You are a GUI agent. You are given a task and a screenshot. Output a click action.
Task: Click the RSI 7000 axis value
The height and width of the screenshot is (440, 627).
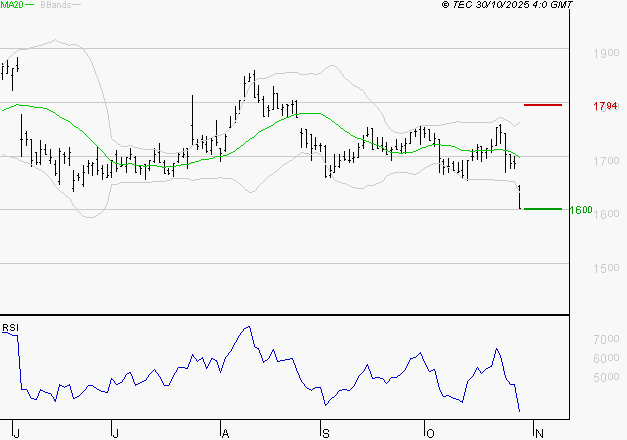click(x=606, y=339)
